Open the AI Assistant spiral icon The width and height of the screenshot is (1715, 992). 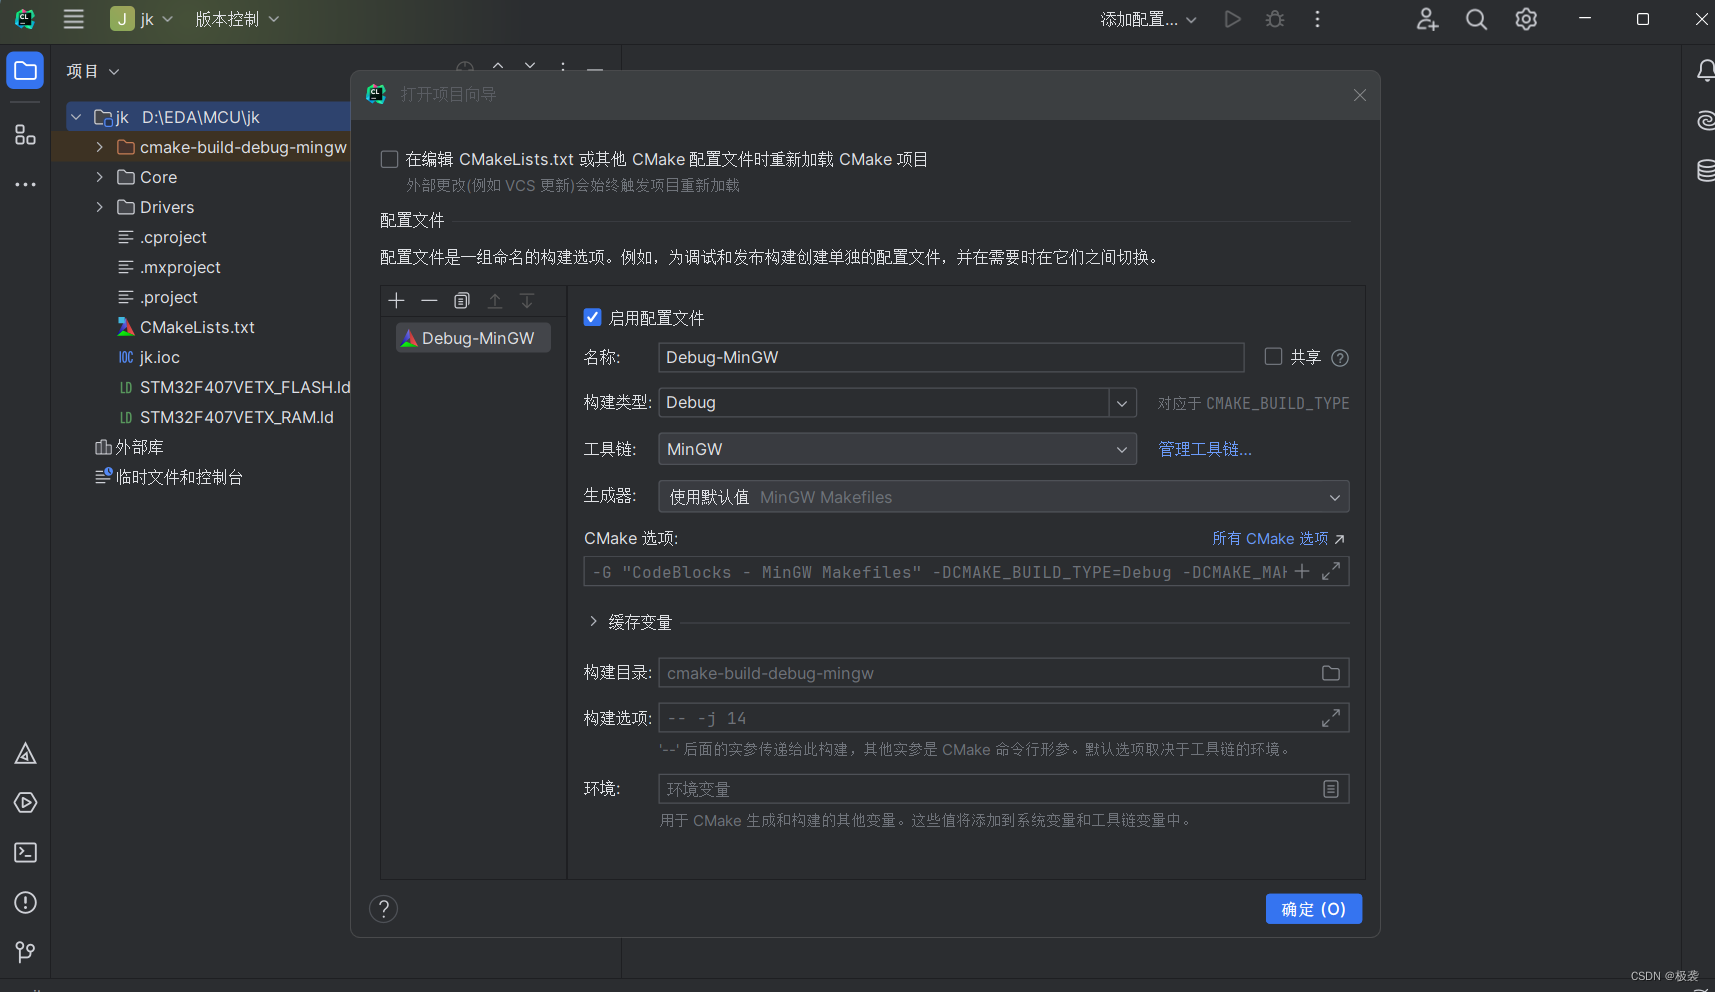pyautogui.click(x=1705, y=121)
